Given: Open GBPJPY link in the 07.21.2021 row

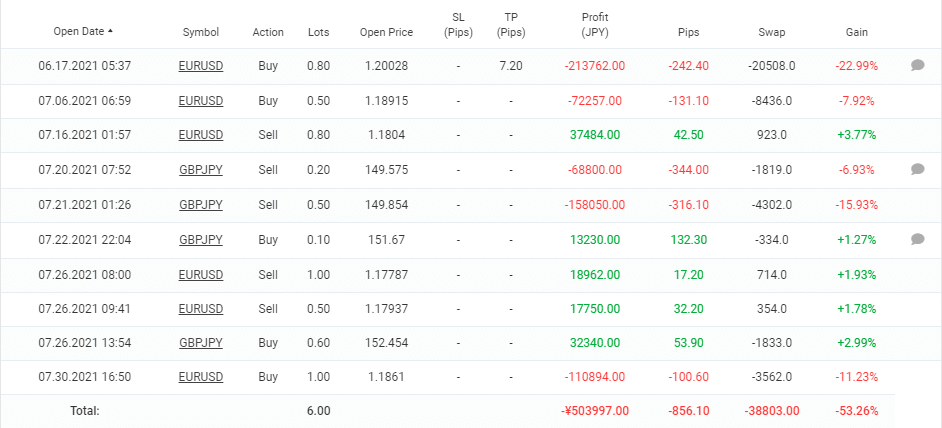Looking at the screenshot, I should tap(201, 205).
